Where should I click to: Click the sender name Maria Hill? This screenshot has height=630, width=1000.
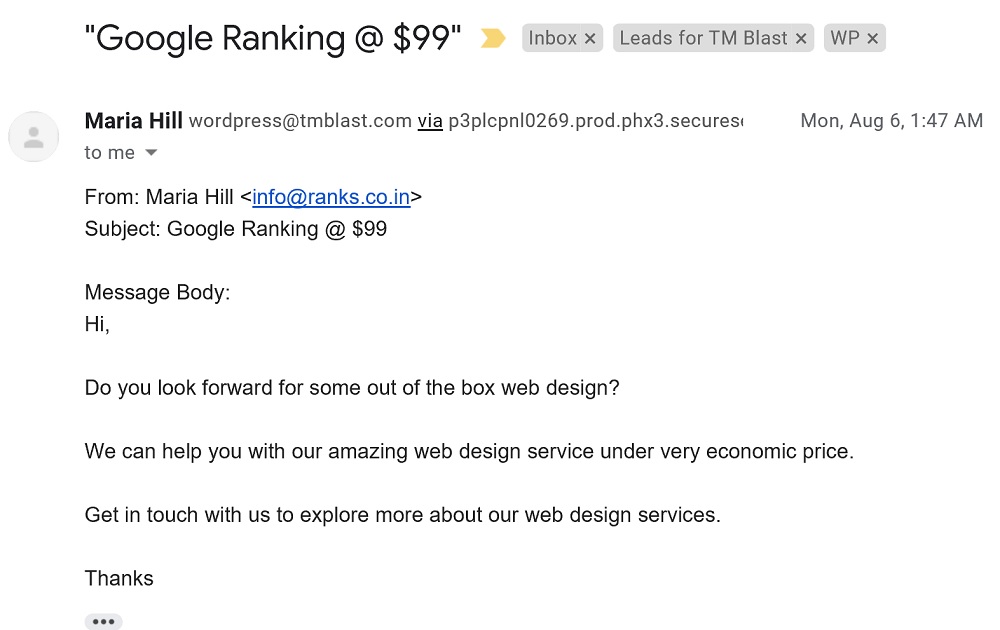133,121
